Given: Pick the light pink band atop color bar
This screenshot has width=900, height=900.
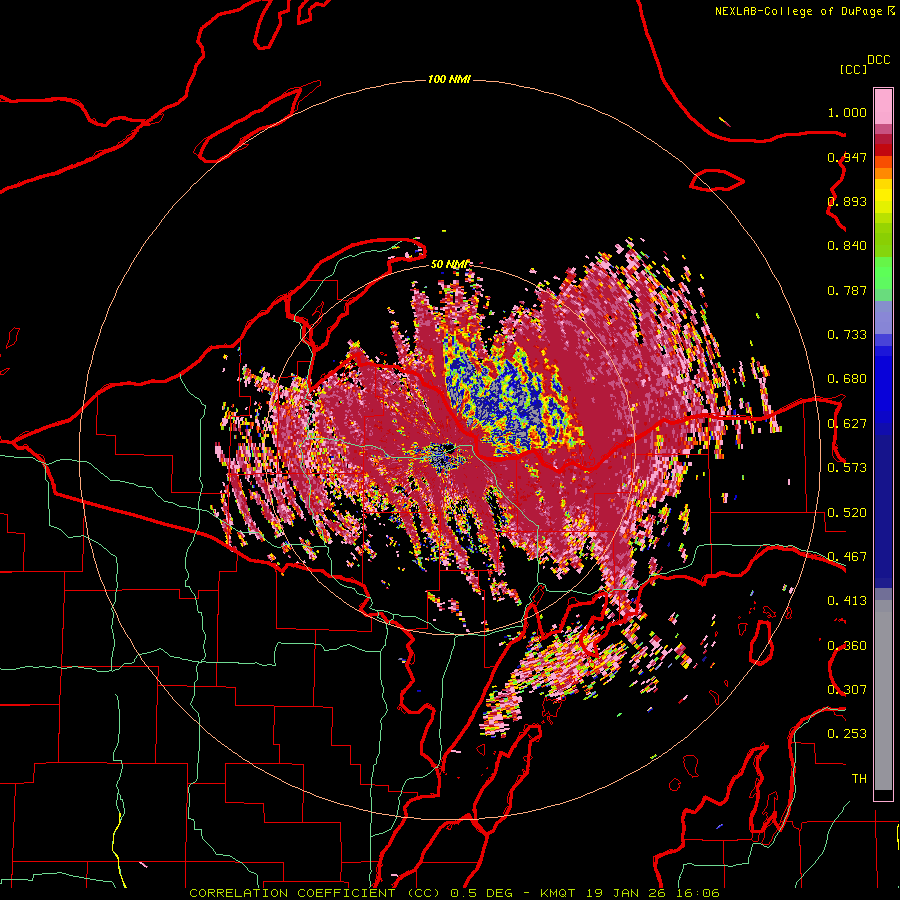Looking at the screenshot, I should click(883, 107).
